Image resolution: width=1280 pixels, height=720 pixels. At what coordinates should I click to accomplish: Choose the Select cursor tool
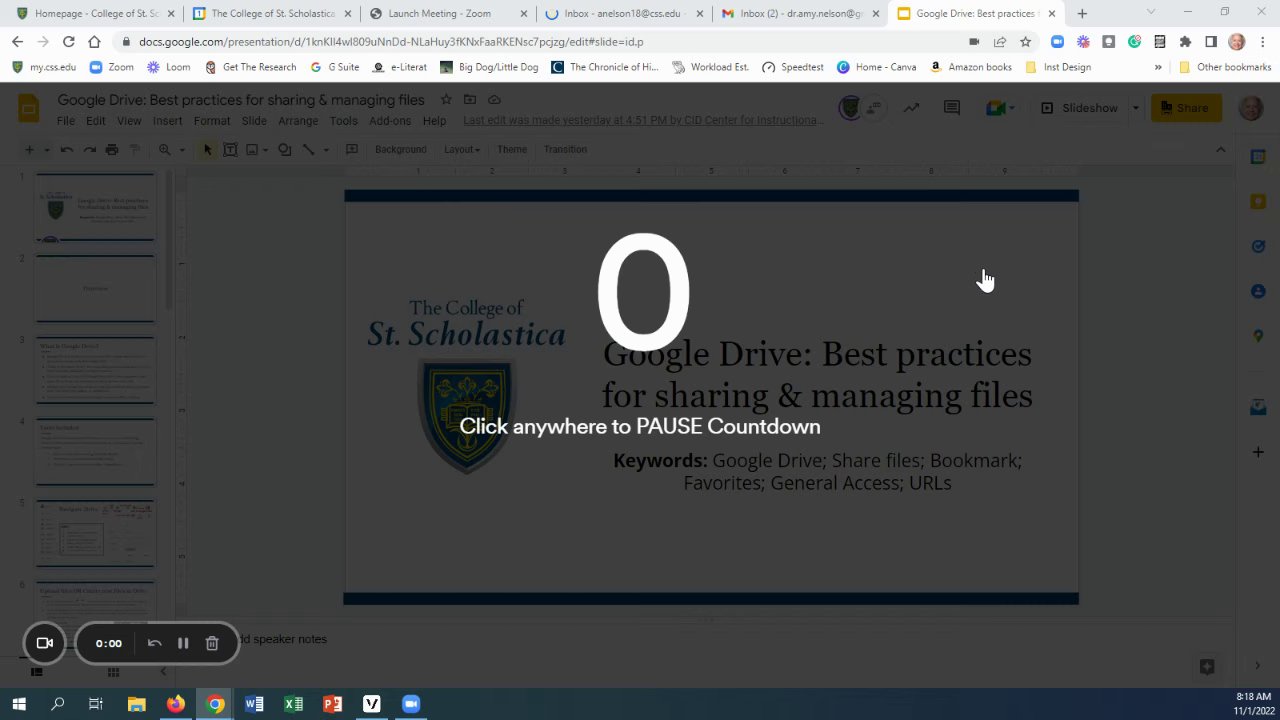207,149
